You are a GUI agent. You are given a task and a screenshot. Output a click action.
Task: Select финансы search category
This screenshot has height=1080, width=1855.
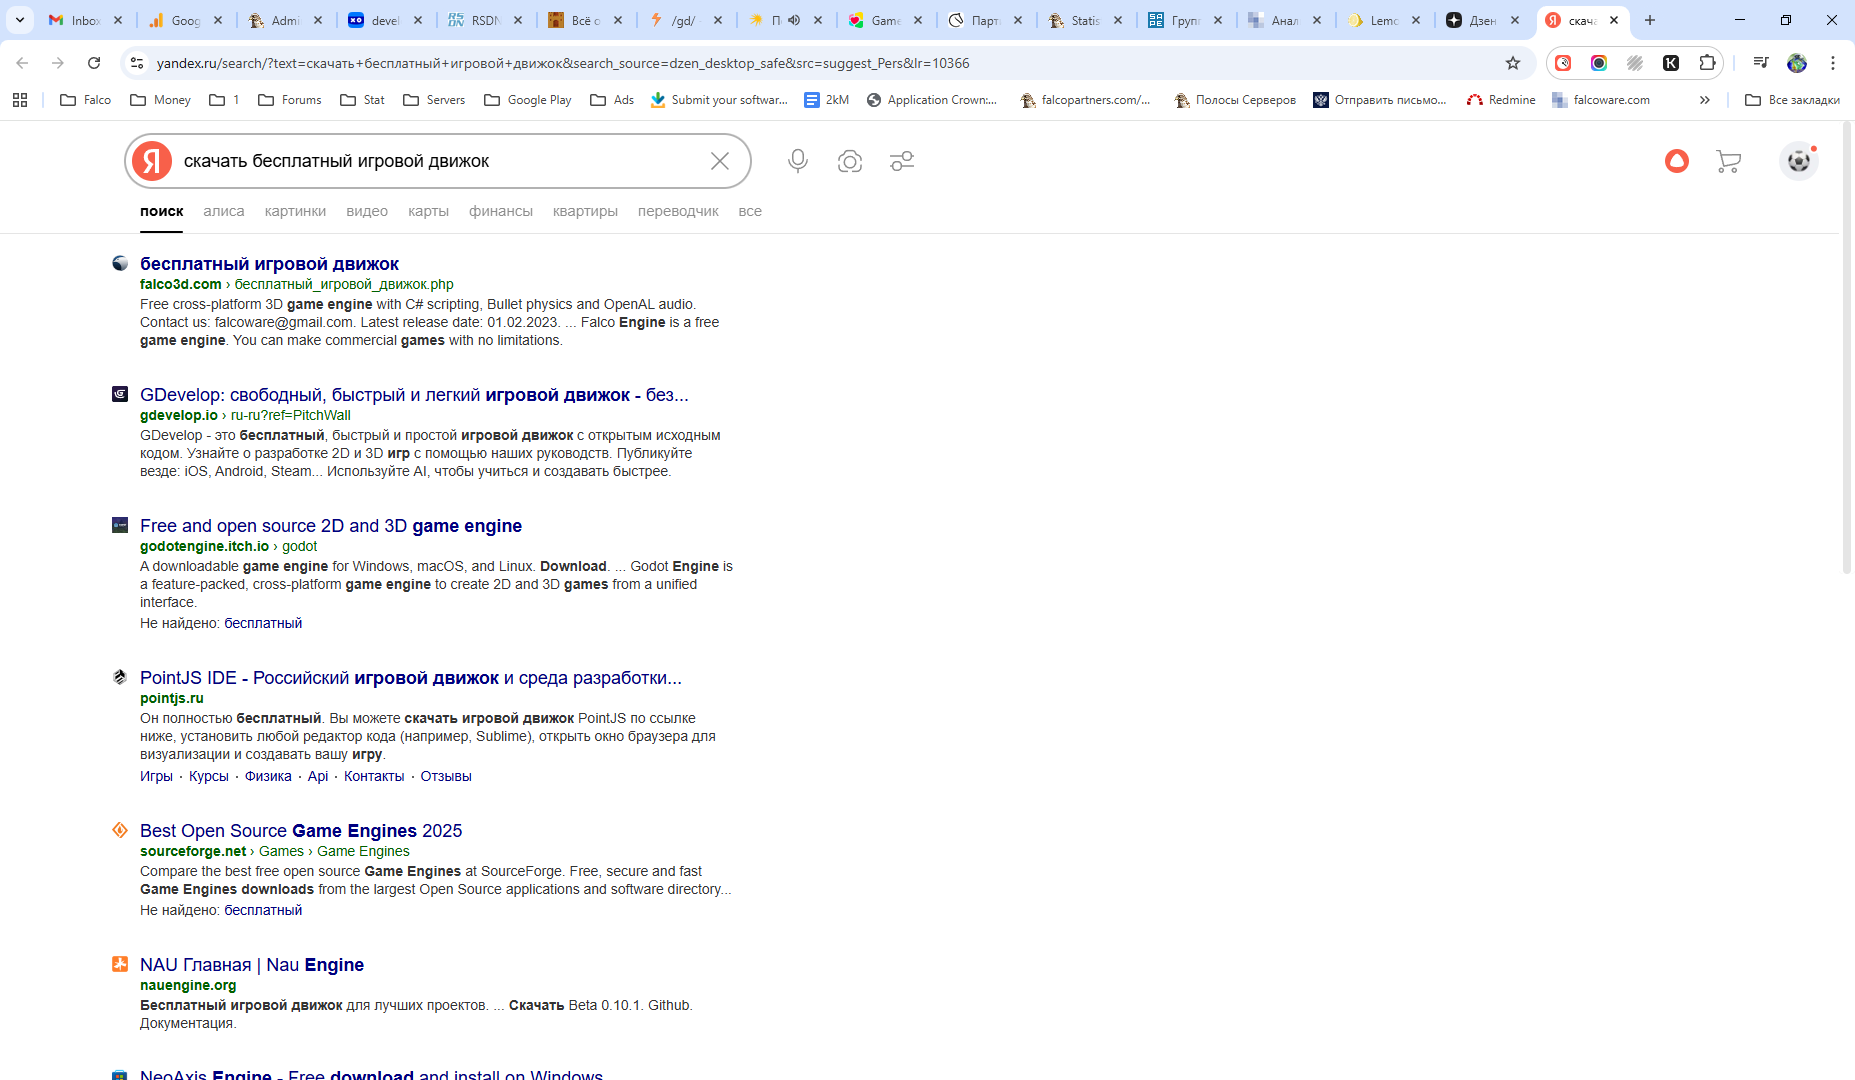501,211
